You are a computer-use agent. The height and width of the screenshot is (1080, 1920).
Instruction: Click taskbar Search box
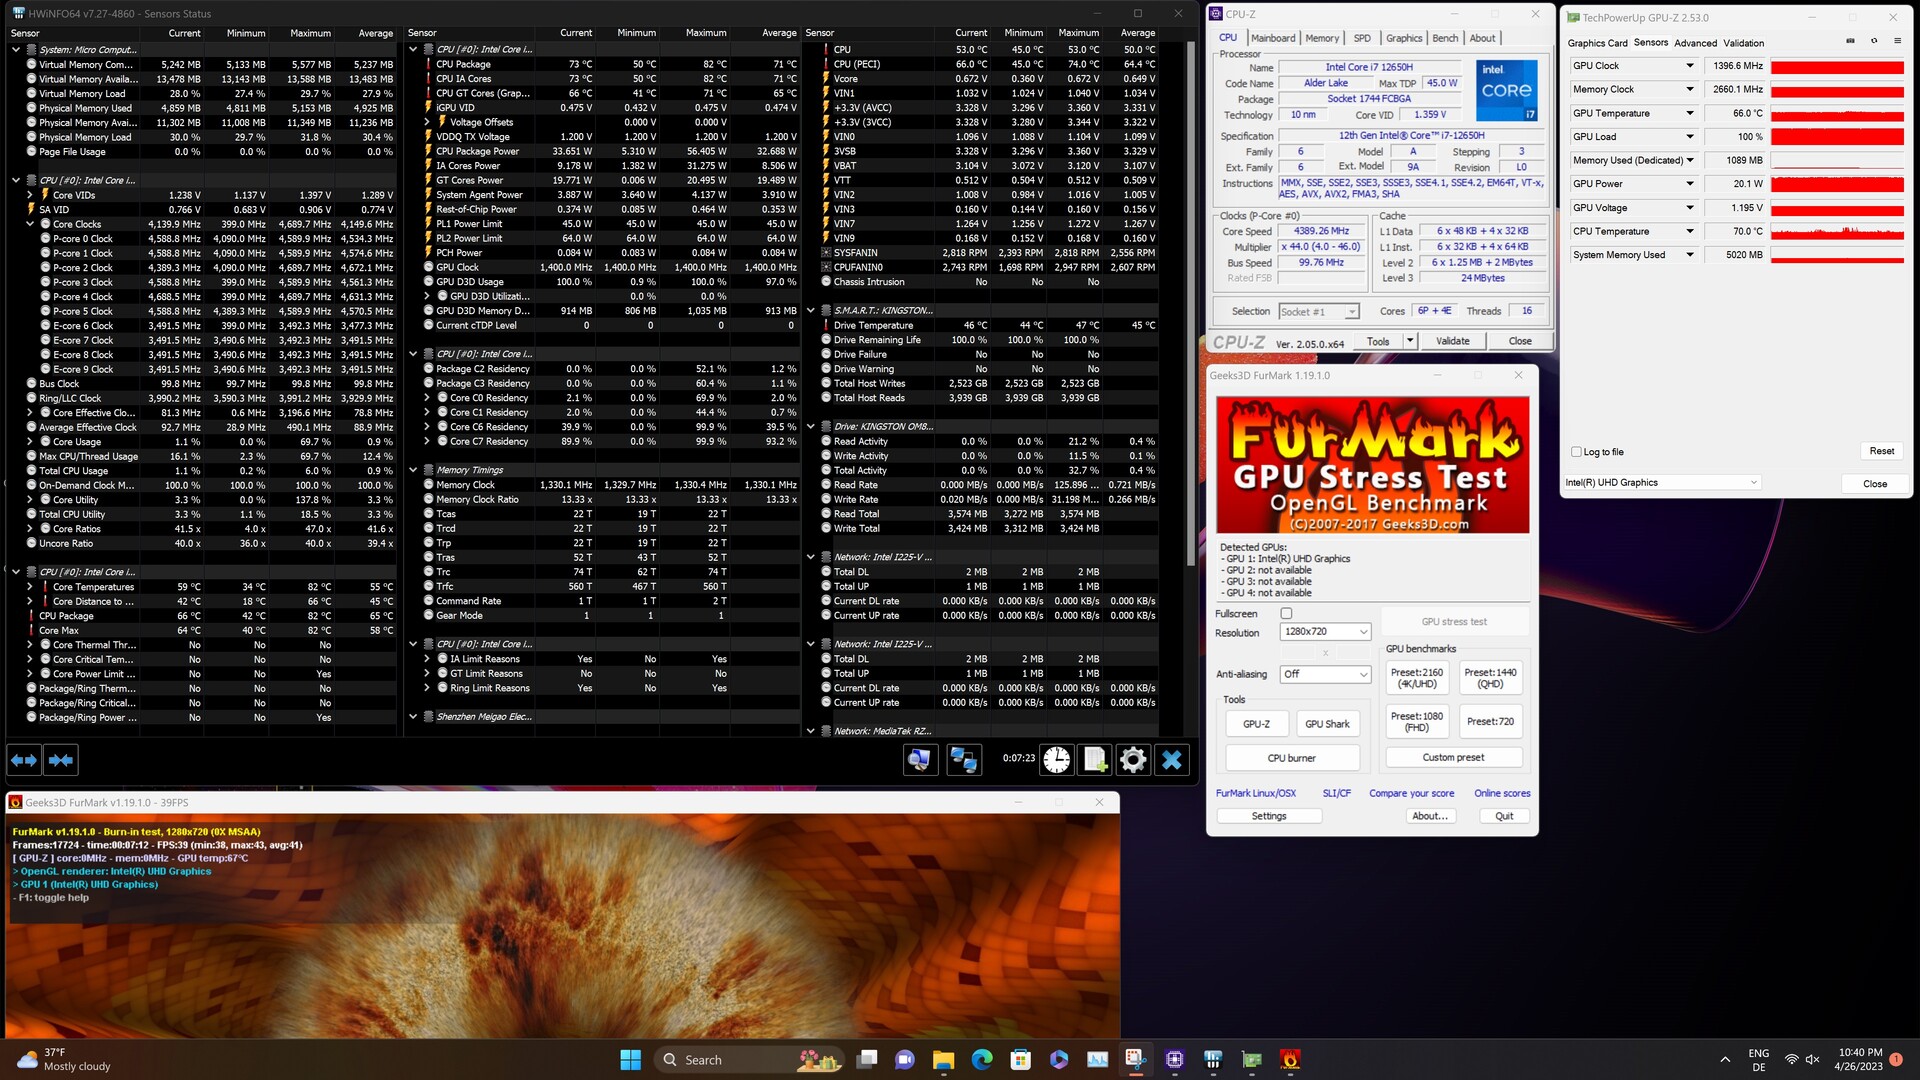750,1060
